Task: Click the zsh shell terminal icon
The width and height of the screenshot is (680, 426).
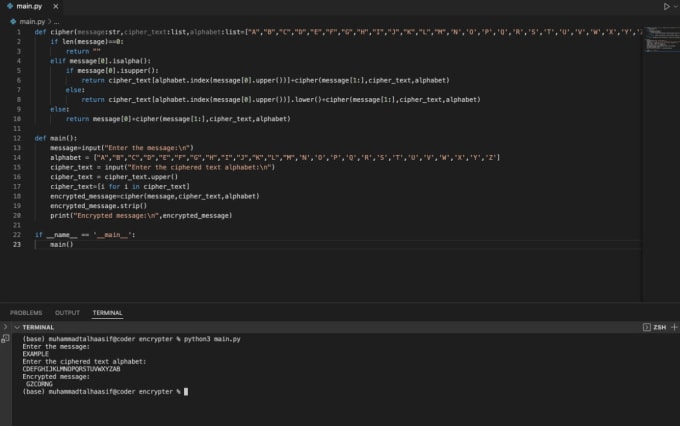Action: (647, 327)
